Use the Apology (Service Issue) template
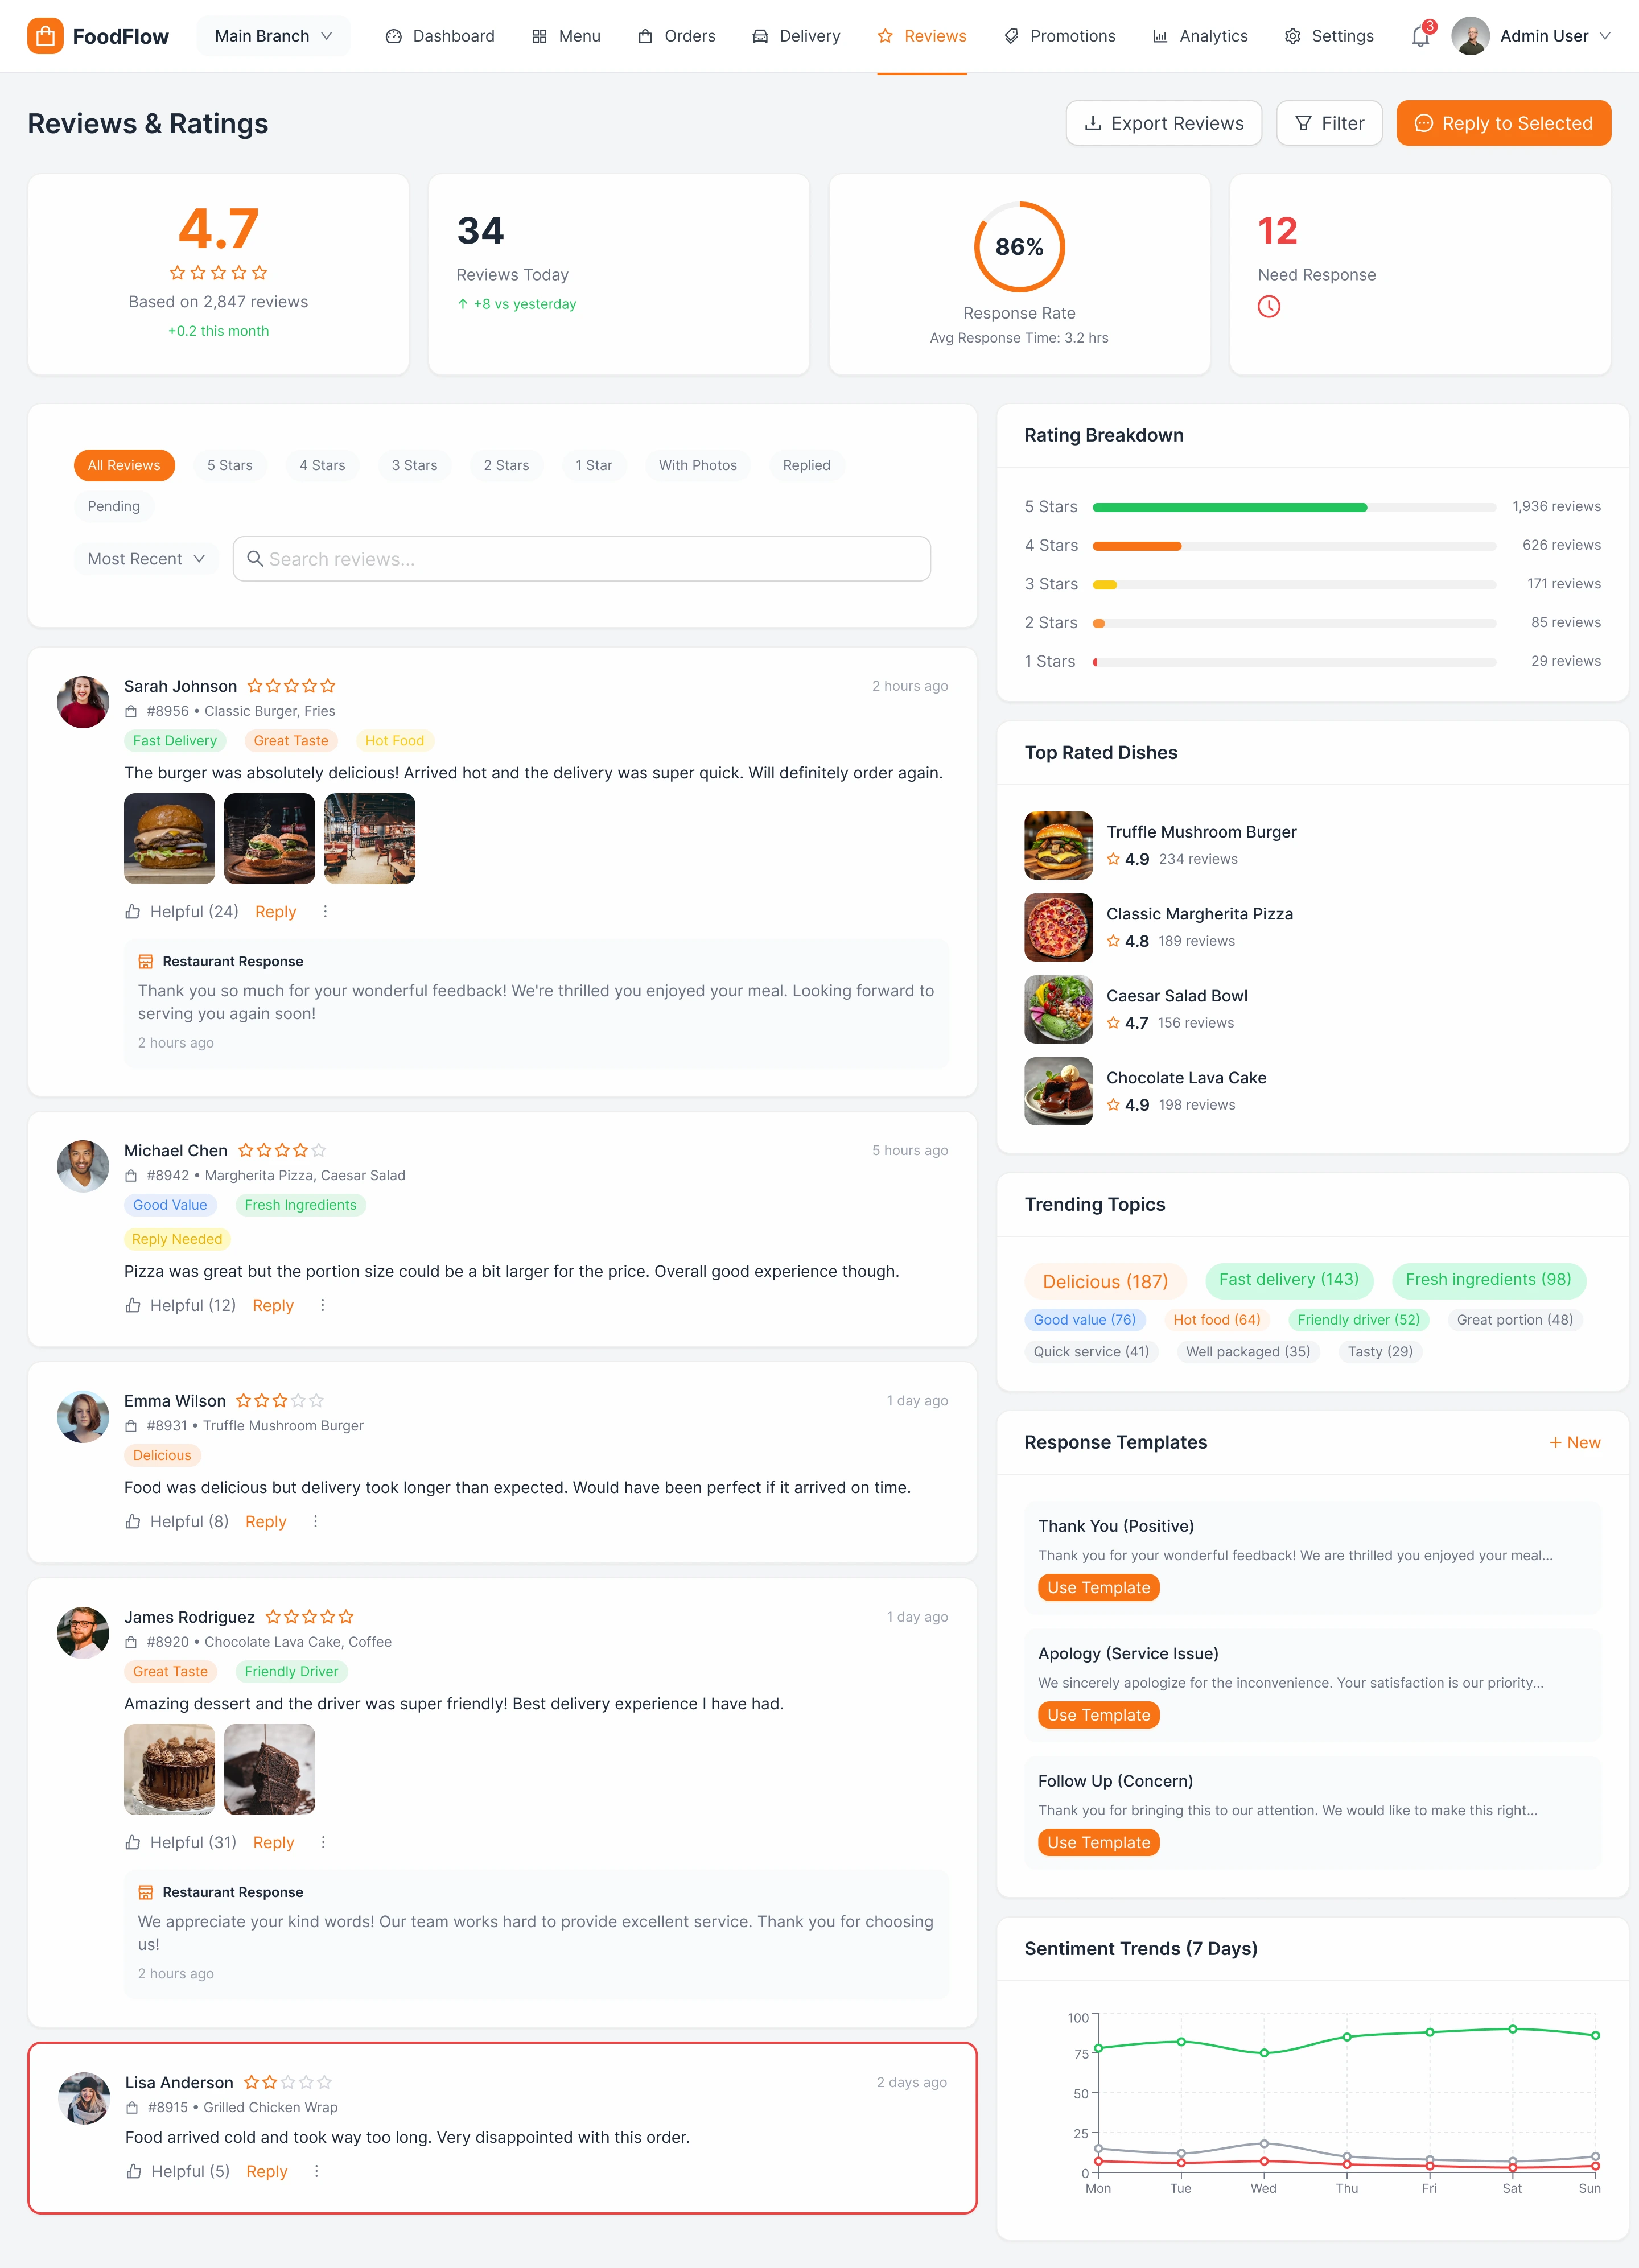 [1098, 1715]
